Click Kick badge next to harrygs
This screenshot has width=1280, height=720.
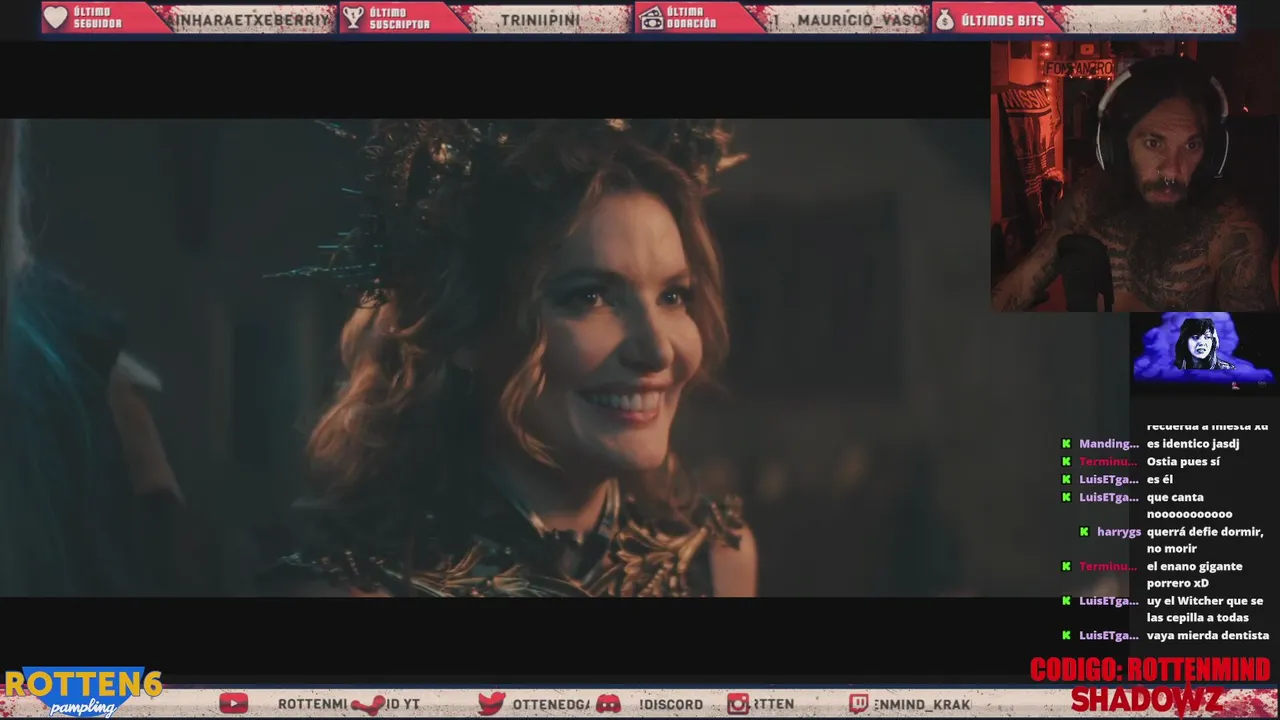click(1084, 532)
